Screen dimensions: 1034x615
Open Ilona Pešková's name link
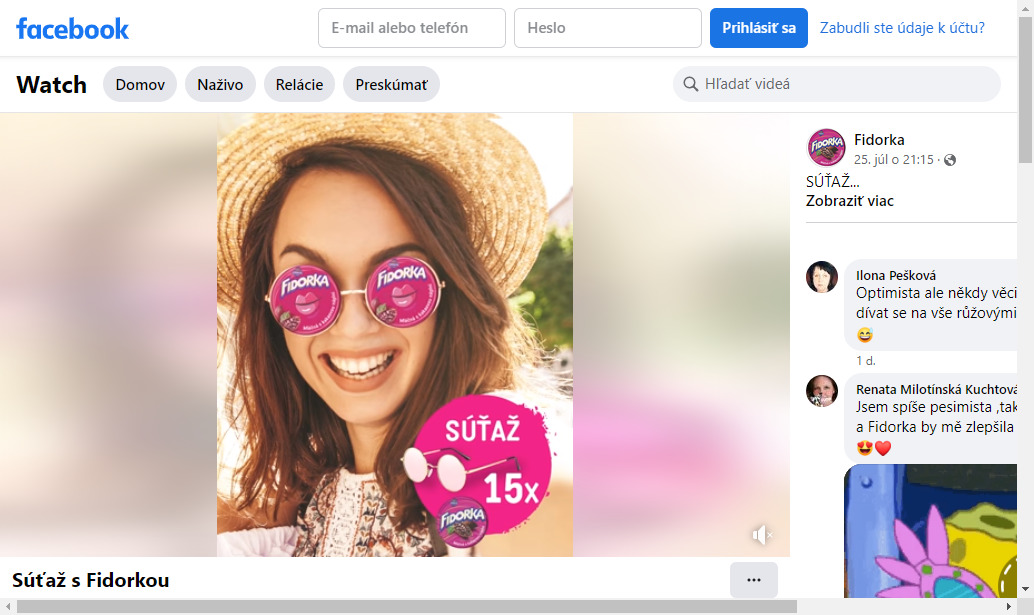click(x=896, y=276)
